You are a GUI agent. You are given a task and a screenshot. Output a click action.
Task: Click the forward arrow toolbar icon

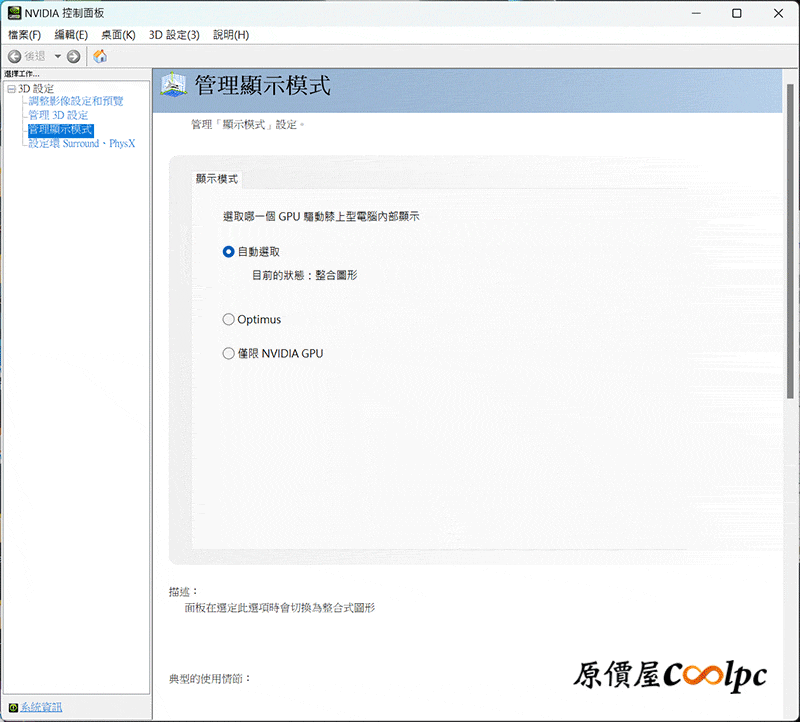tap(73, 56)
